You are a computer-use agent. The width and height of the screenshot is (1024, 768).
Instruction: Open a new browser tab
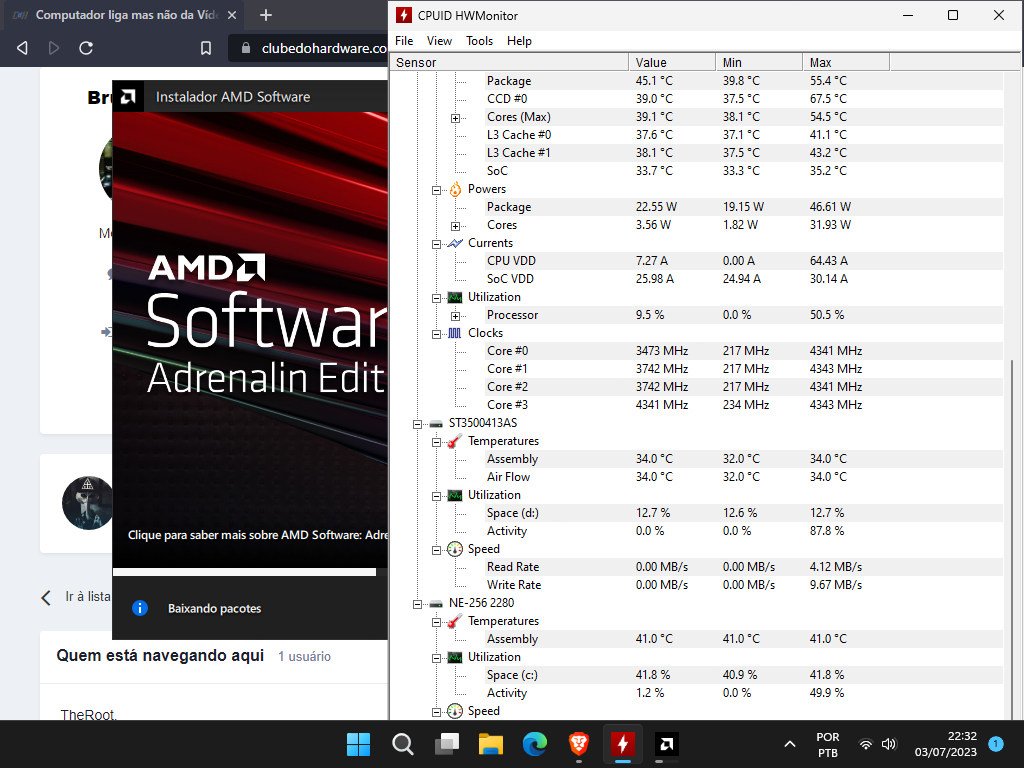click(265, 15)
